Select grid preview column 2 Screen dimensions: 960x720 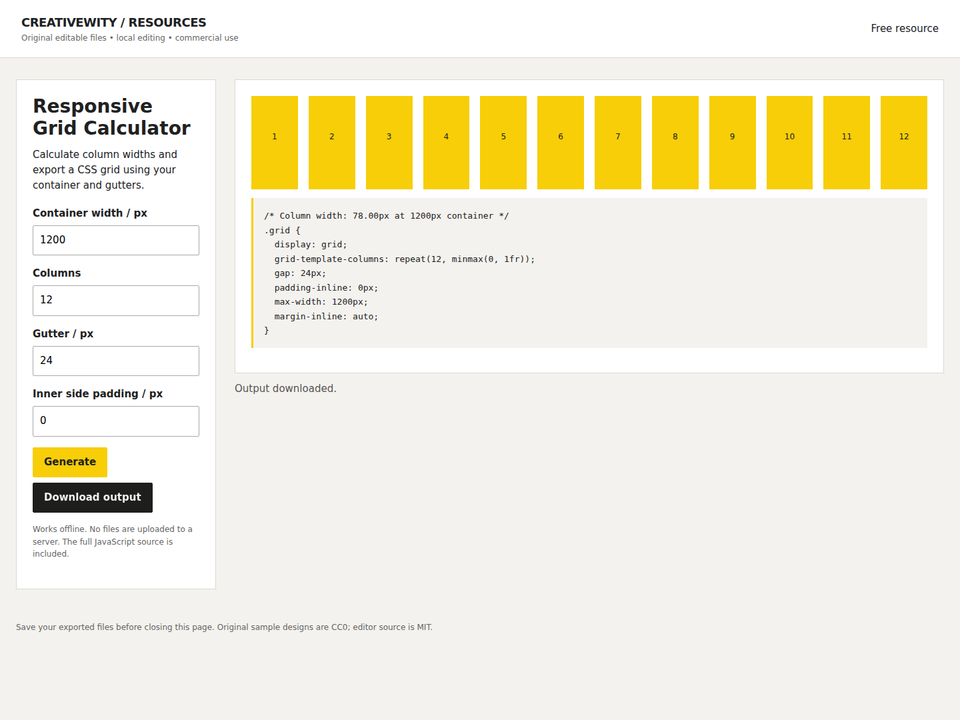(x=332, y=142)
